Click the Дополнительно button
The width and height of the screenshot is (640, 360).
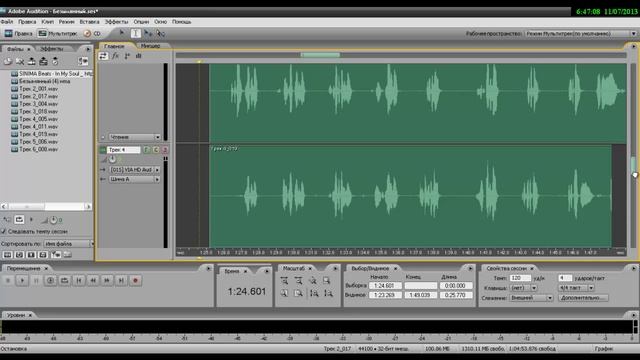click(583, 298)
